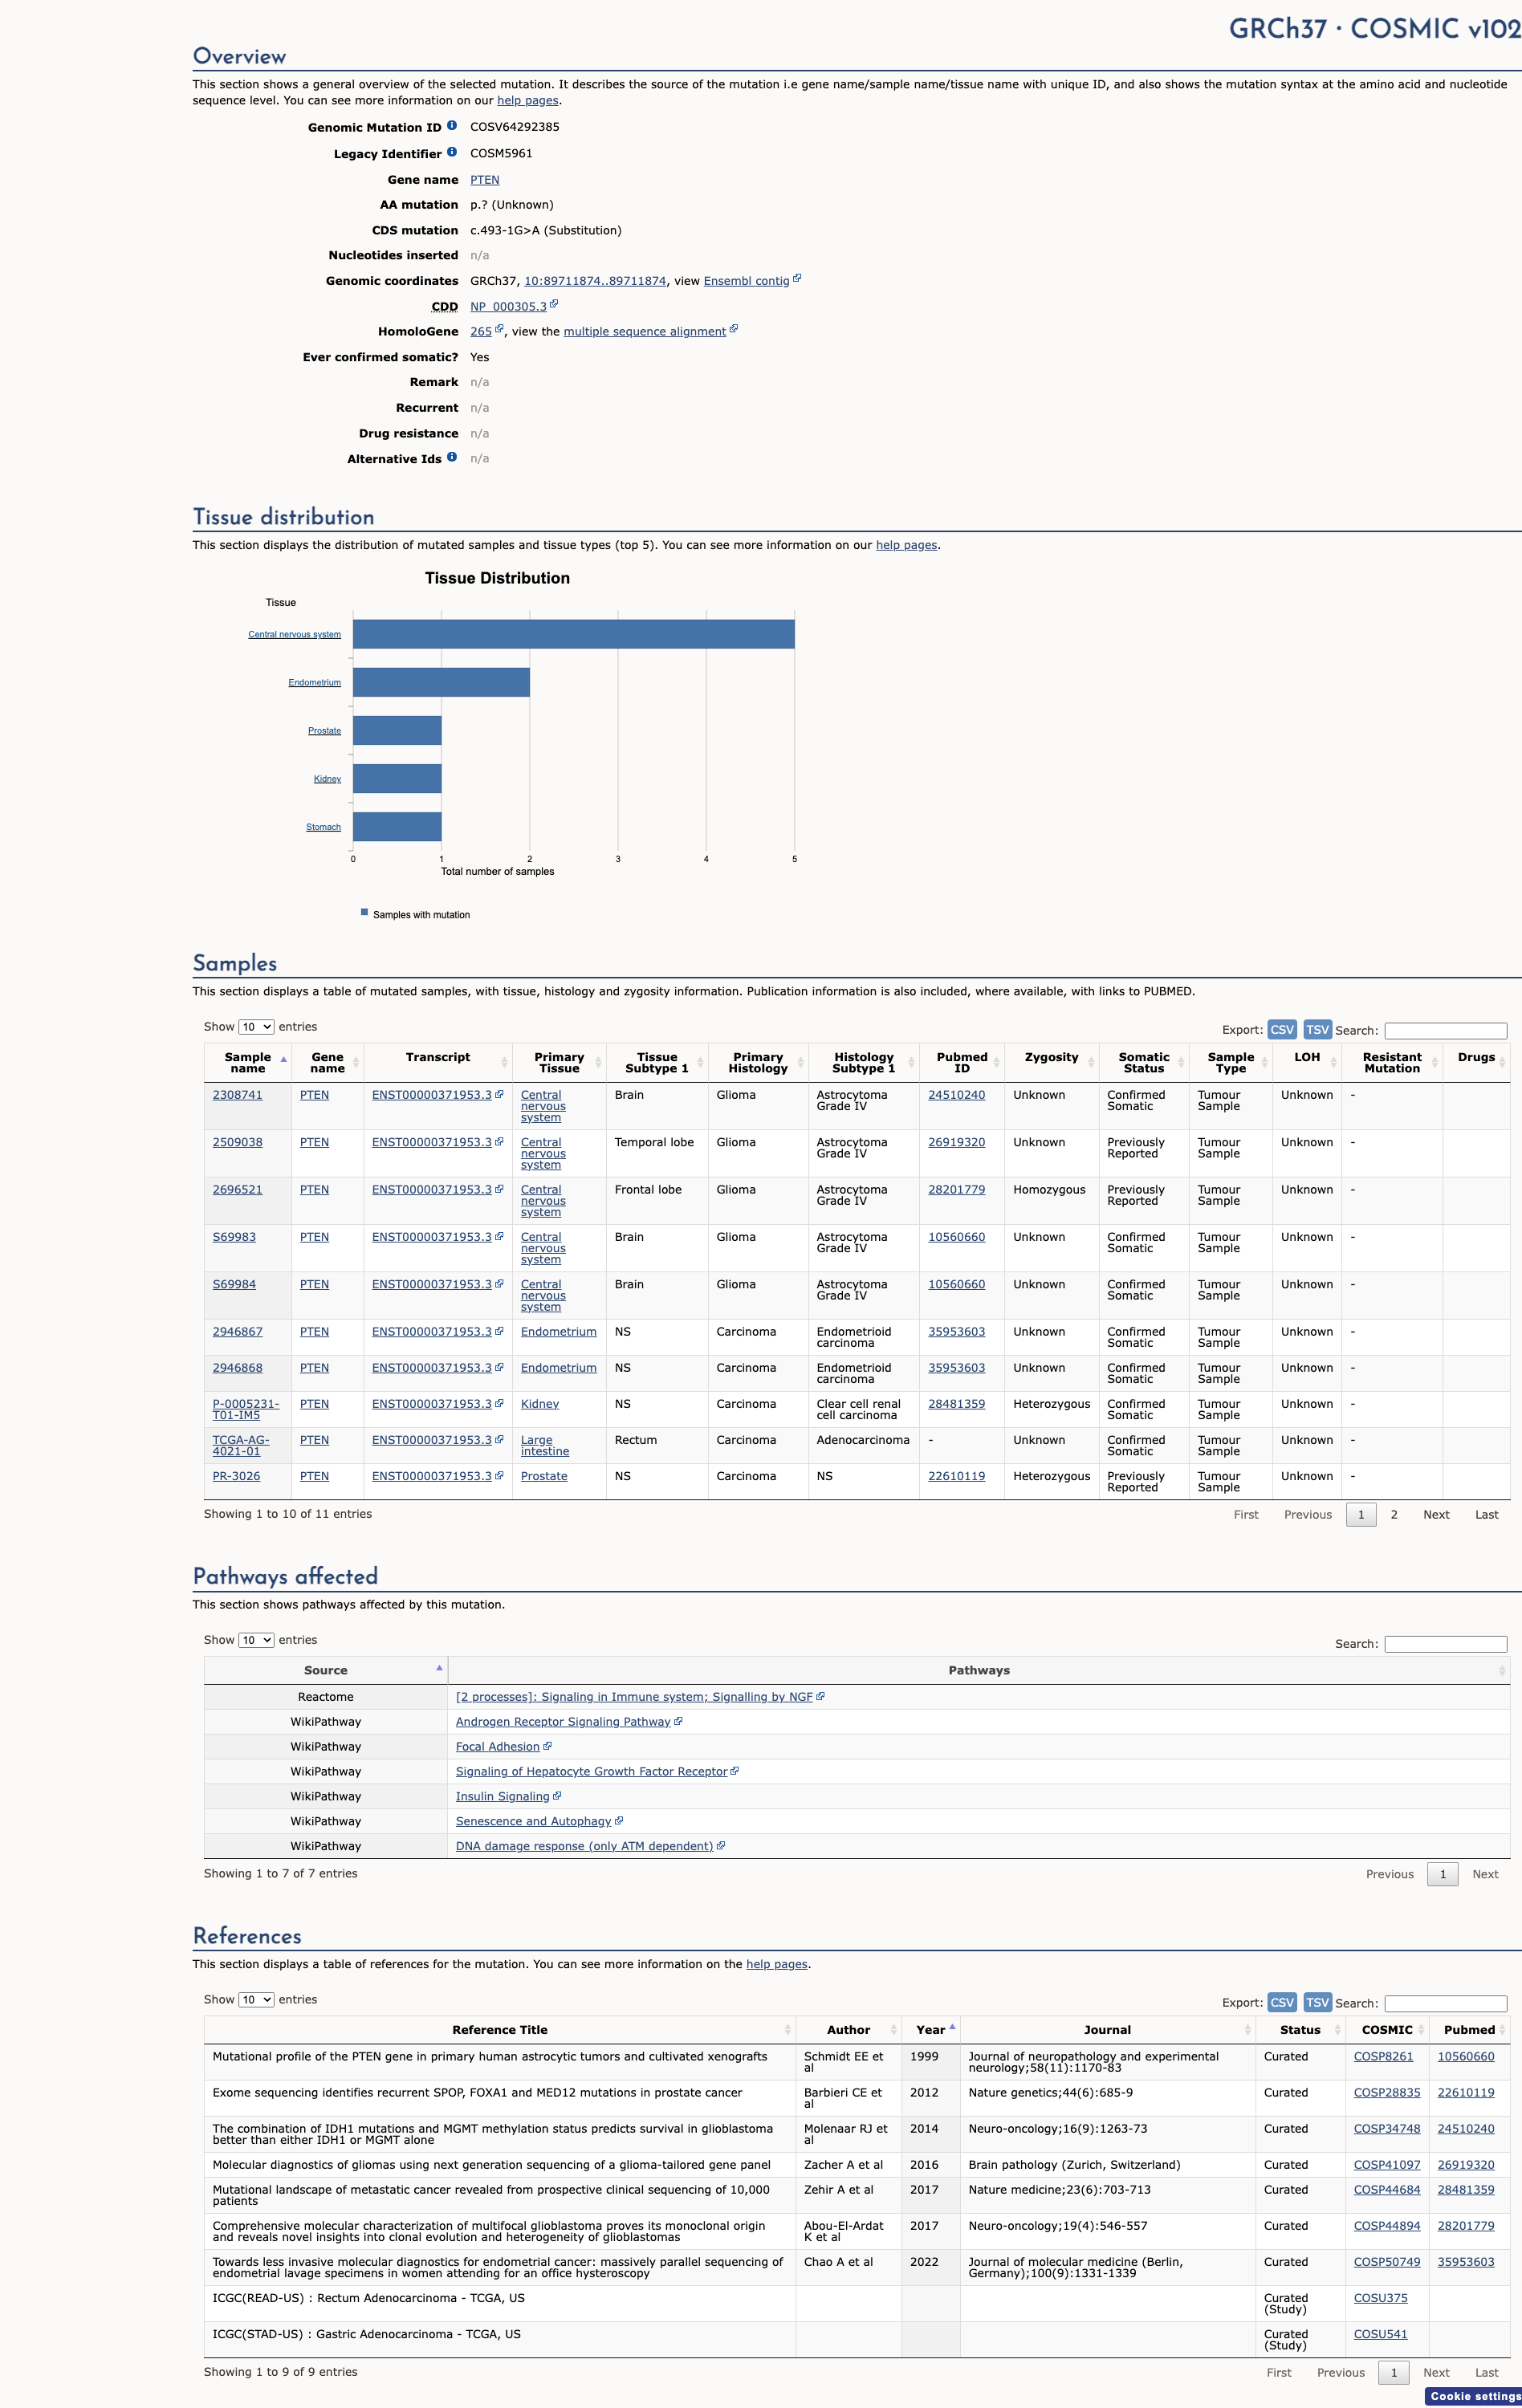Click Samples with mutation legend swatch
Viewport: 1522px width, 2408px height.
tap(364, 912)
